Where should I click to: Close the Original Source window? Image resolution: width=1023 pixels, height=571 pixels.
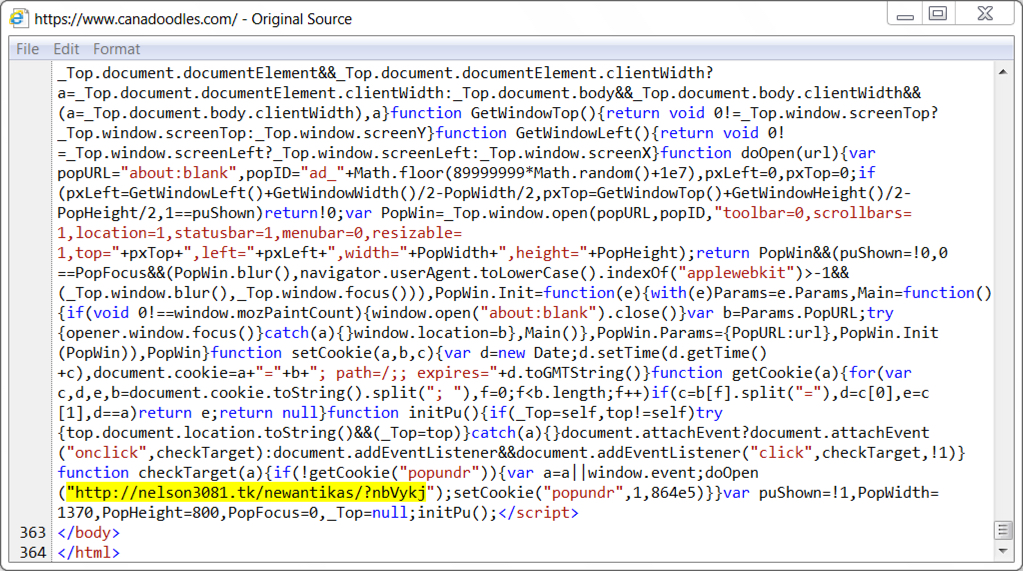pyautogui.click(x=985, y=14)
